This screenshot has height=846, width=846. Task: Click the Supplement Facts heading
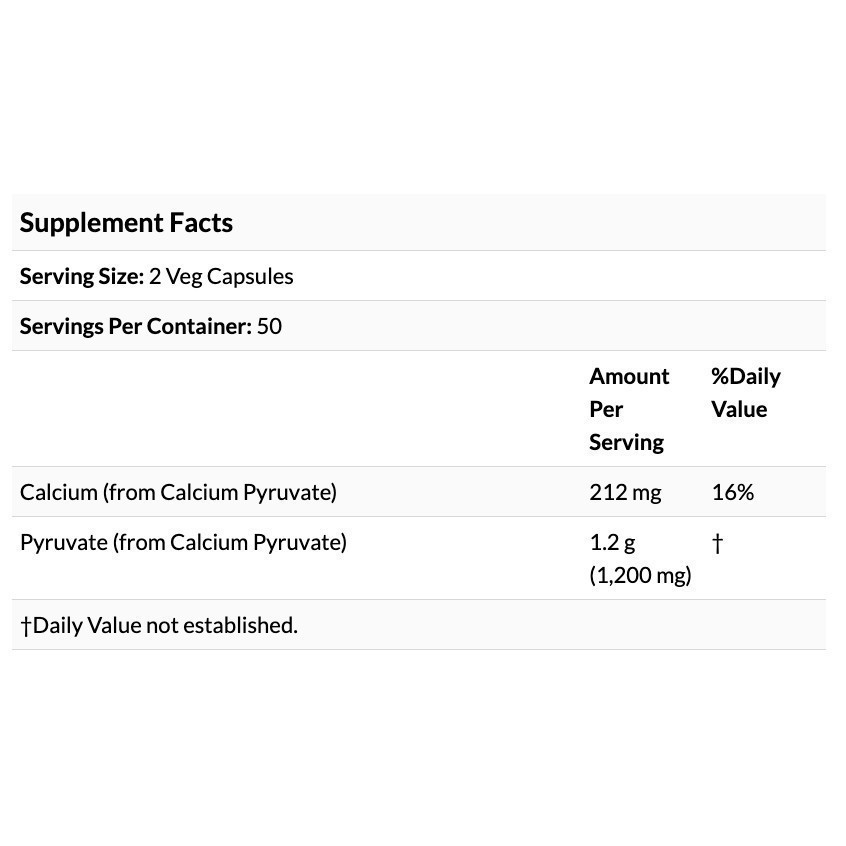click(126, 223)
